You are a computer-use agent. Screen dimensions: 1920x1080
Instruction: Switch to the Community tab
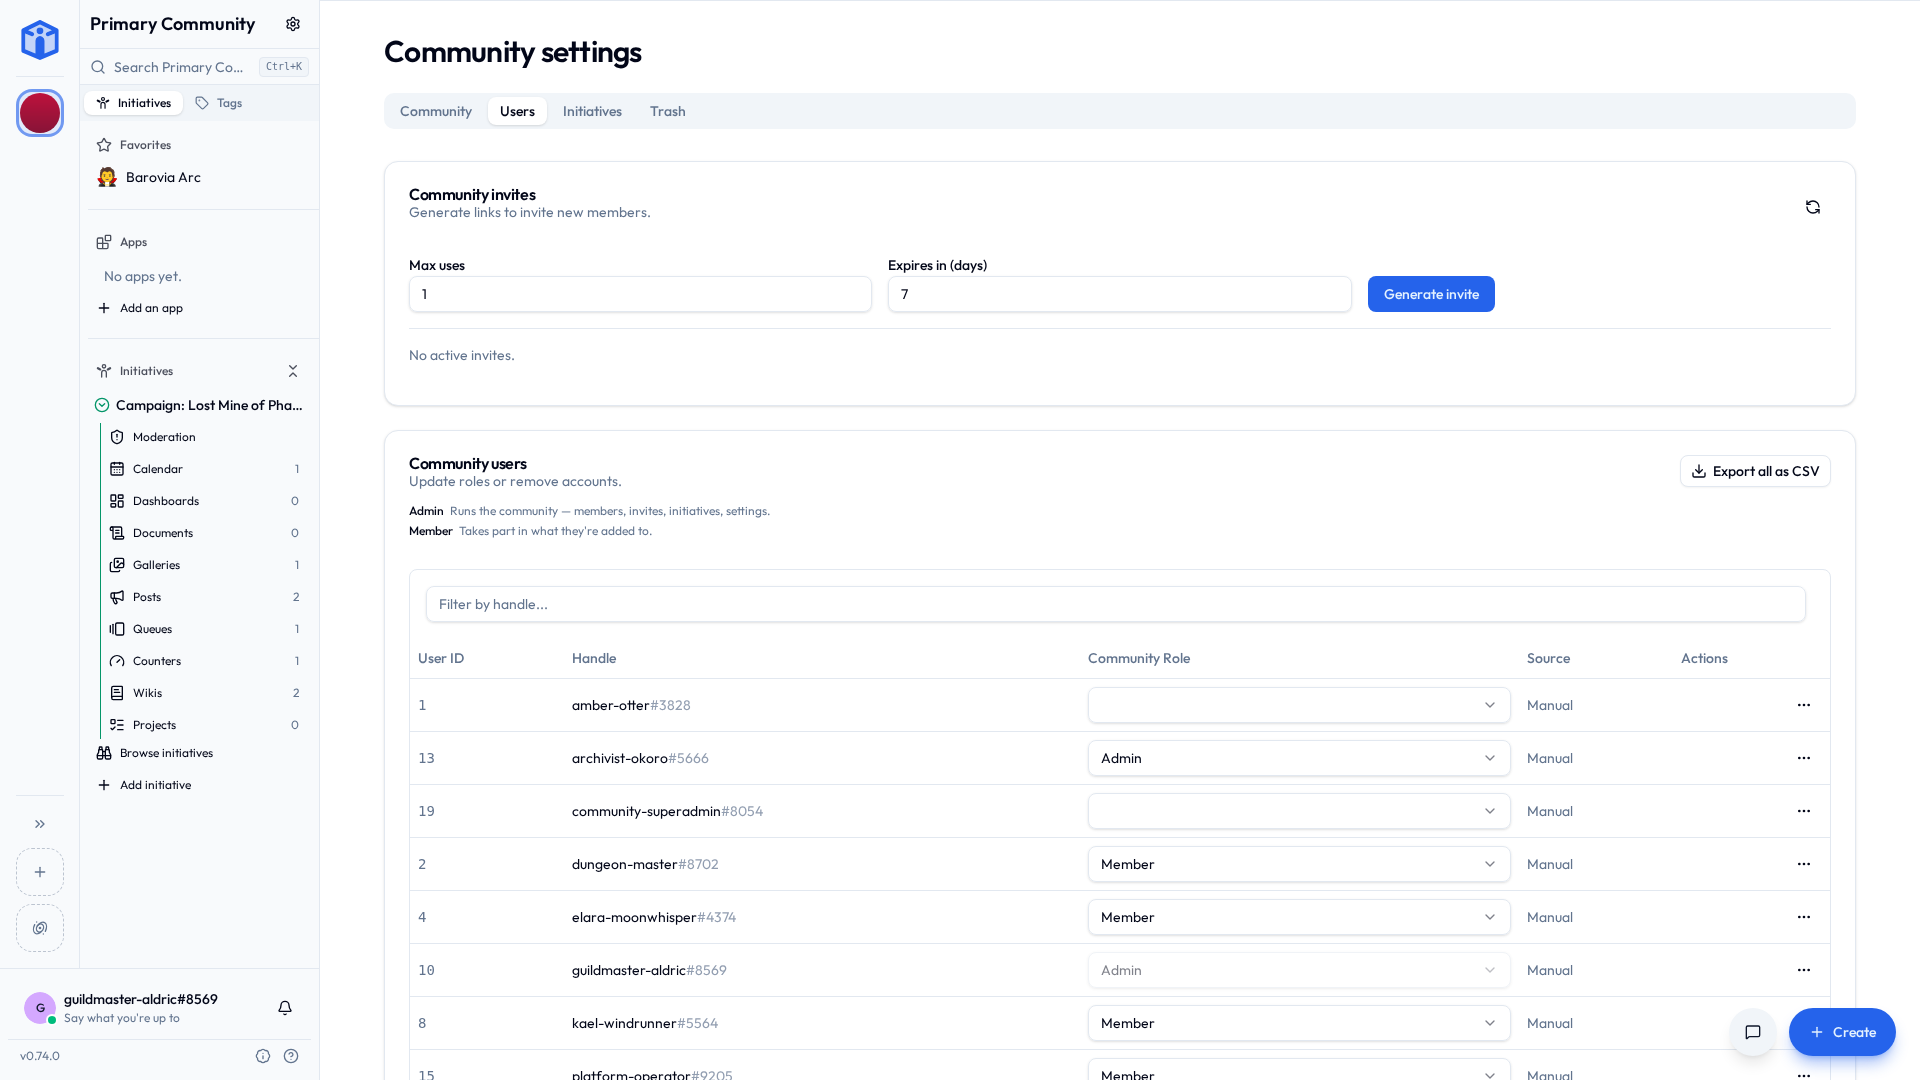[436, 111]
